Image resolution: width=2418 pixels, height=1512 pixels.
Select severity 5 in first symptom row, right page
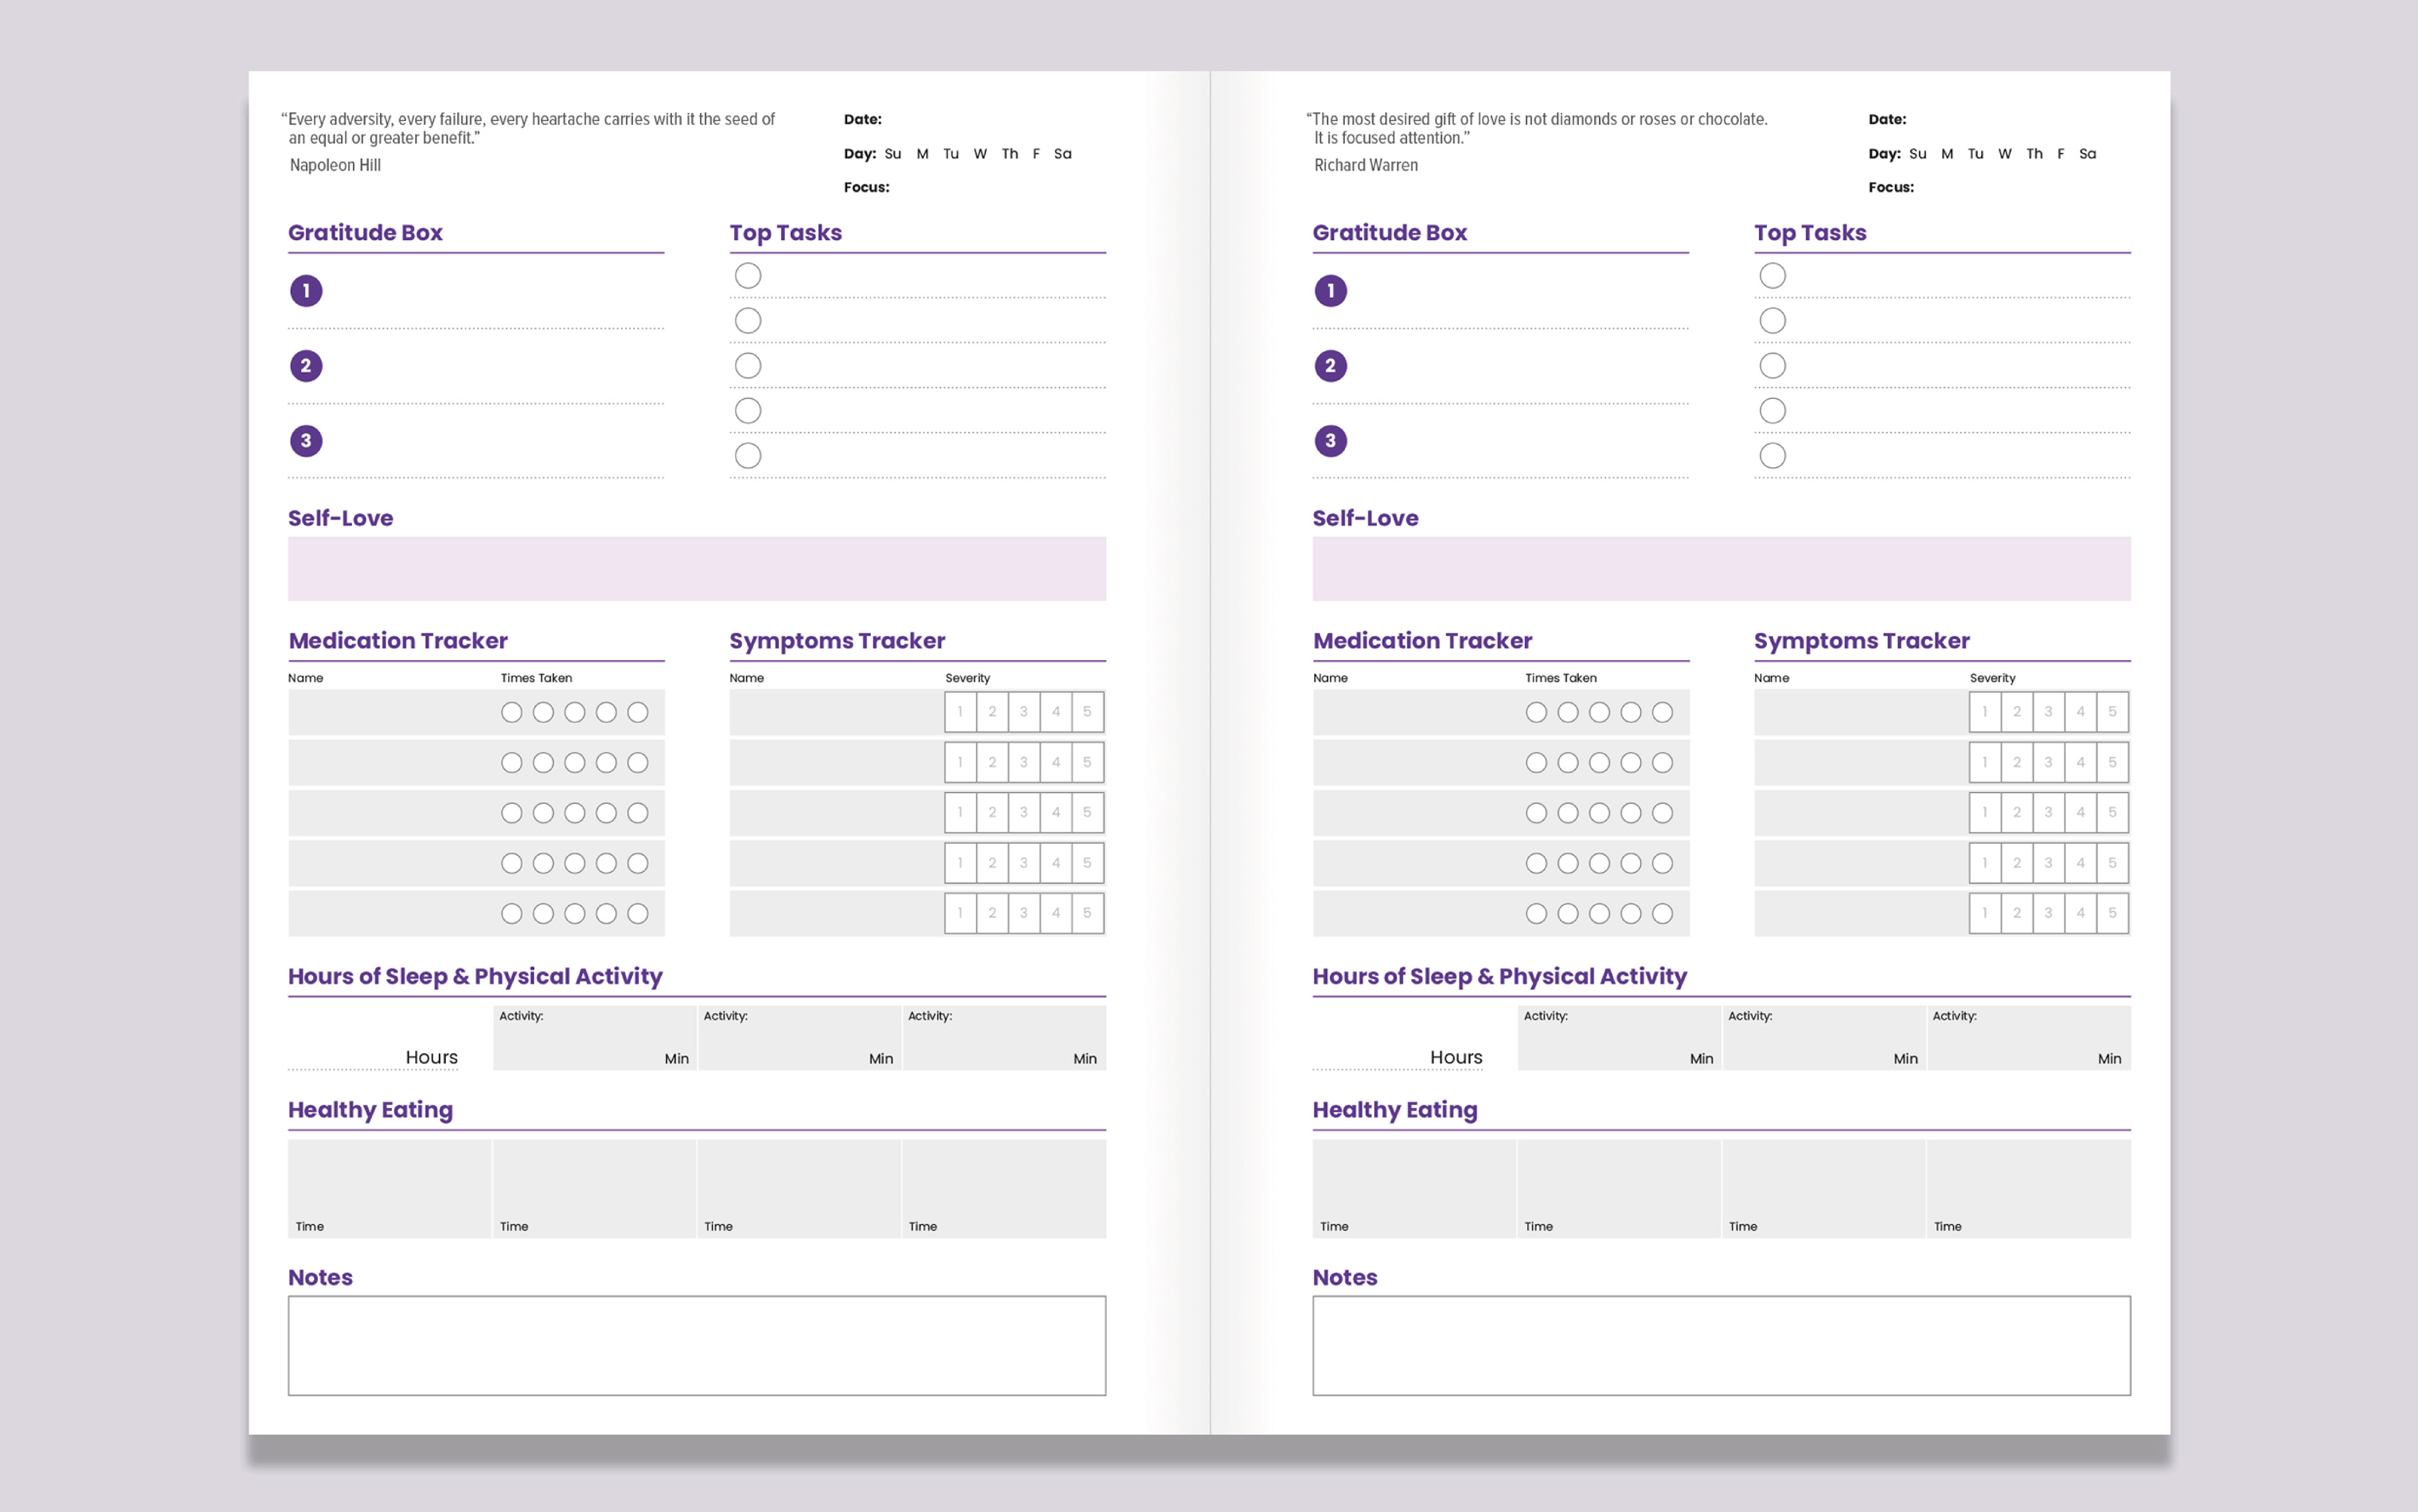(x=2112, y=712)
